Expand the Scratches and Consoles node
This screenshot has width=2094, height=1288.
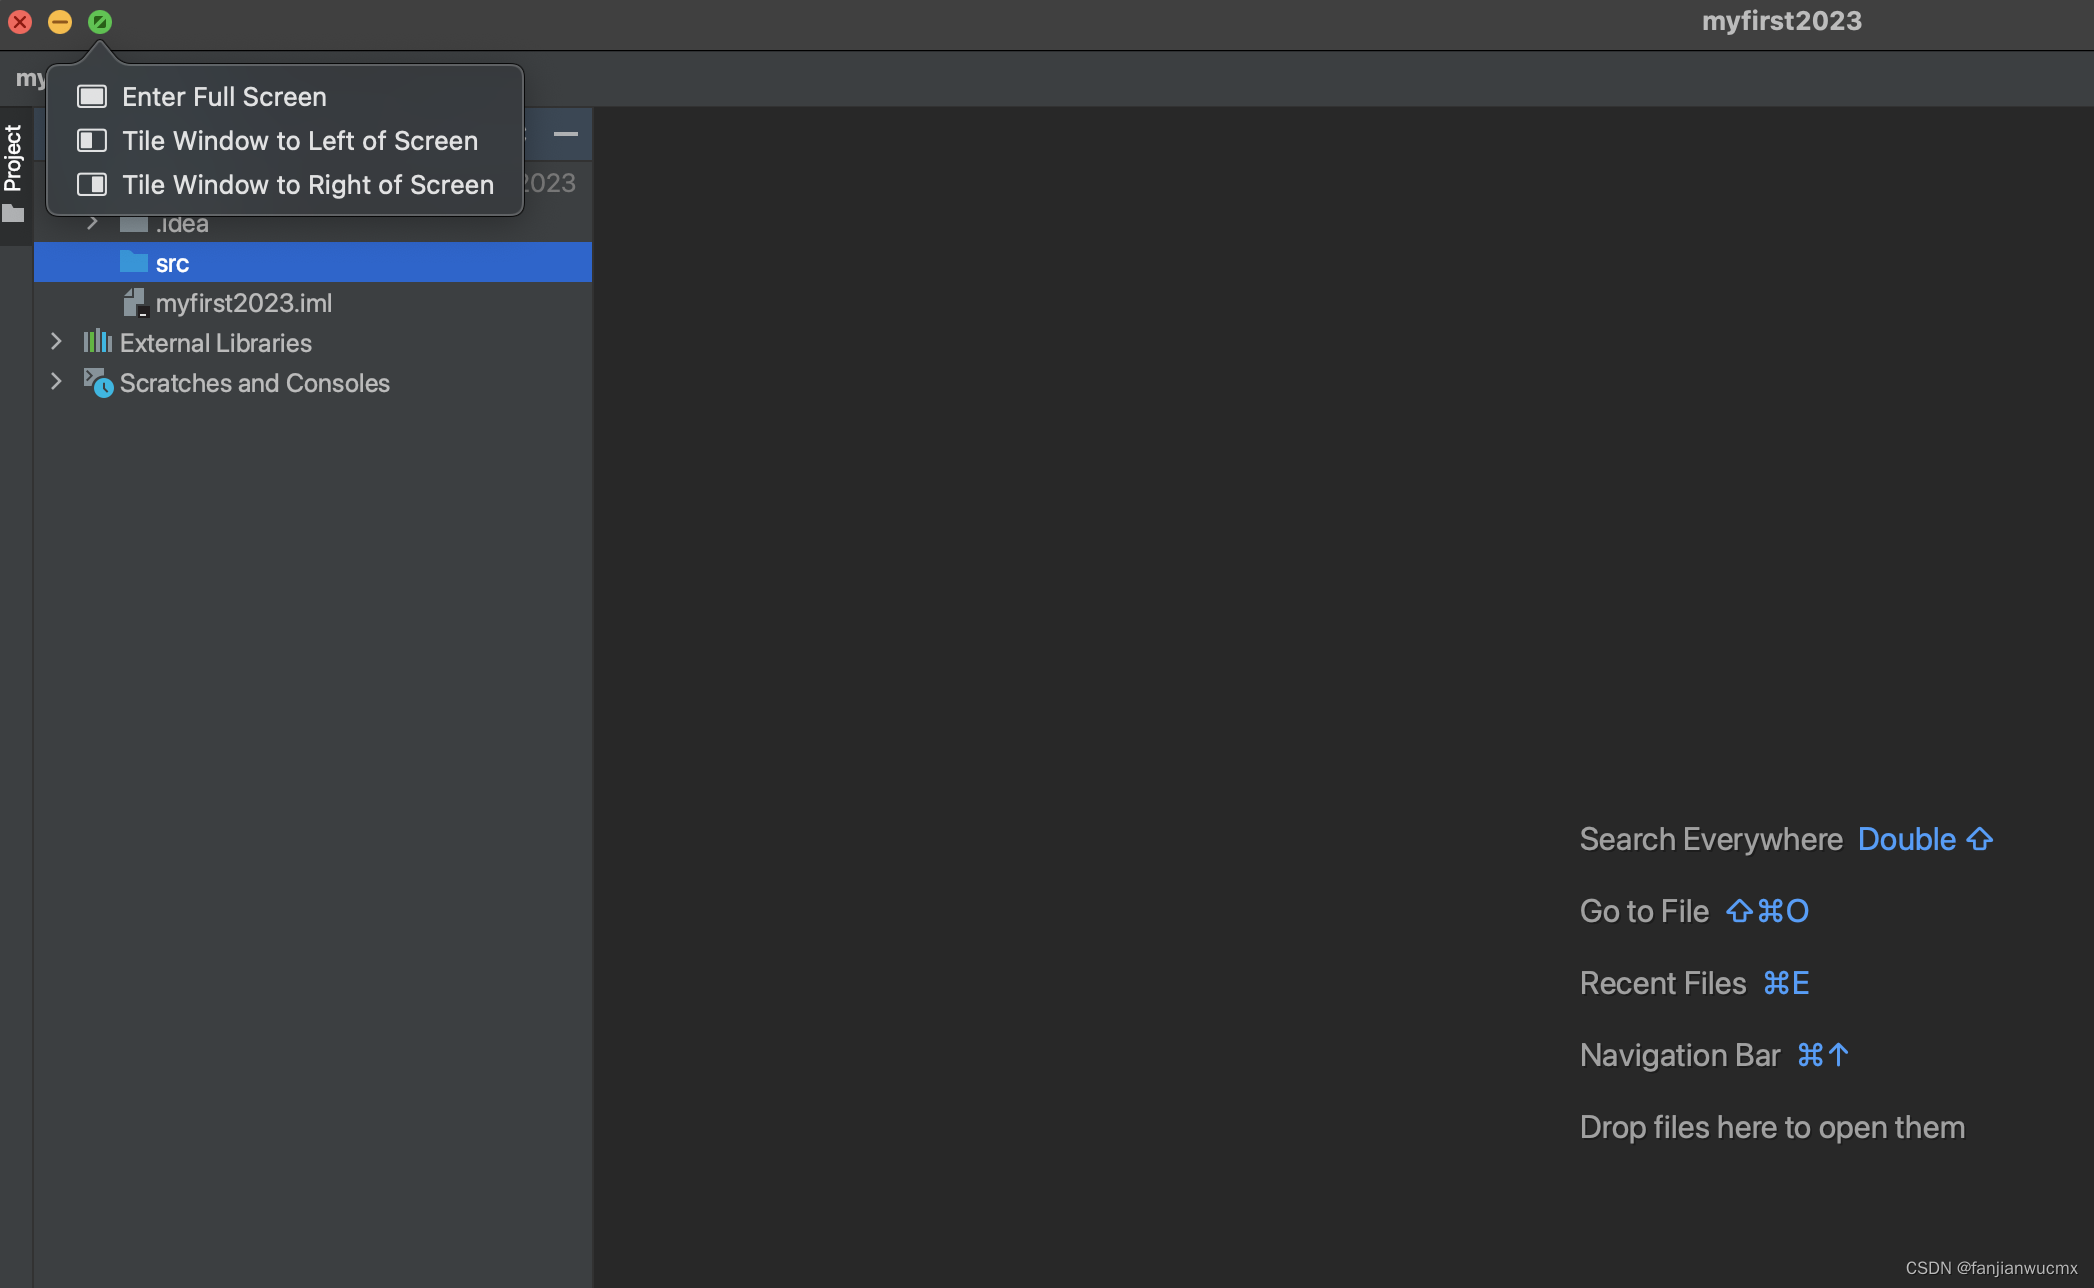56,382
